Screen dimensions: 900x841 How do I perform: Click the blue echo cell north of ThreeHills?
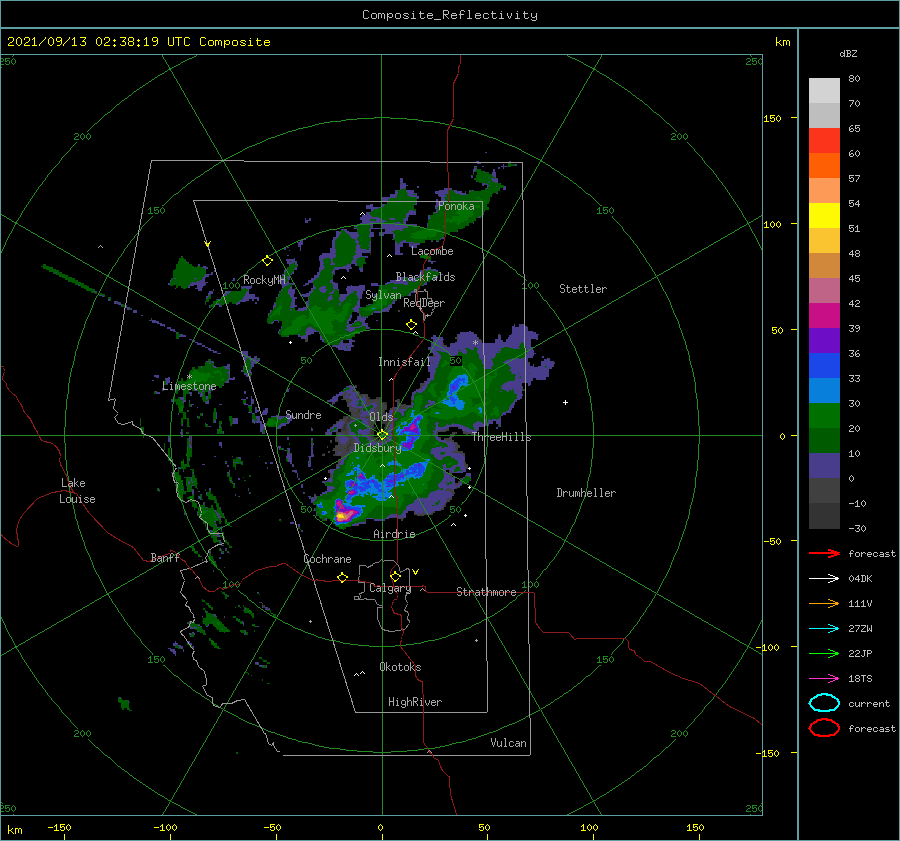click(457, 390)
